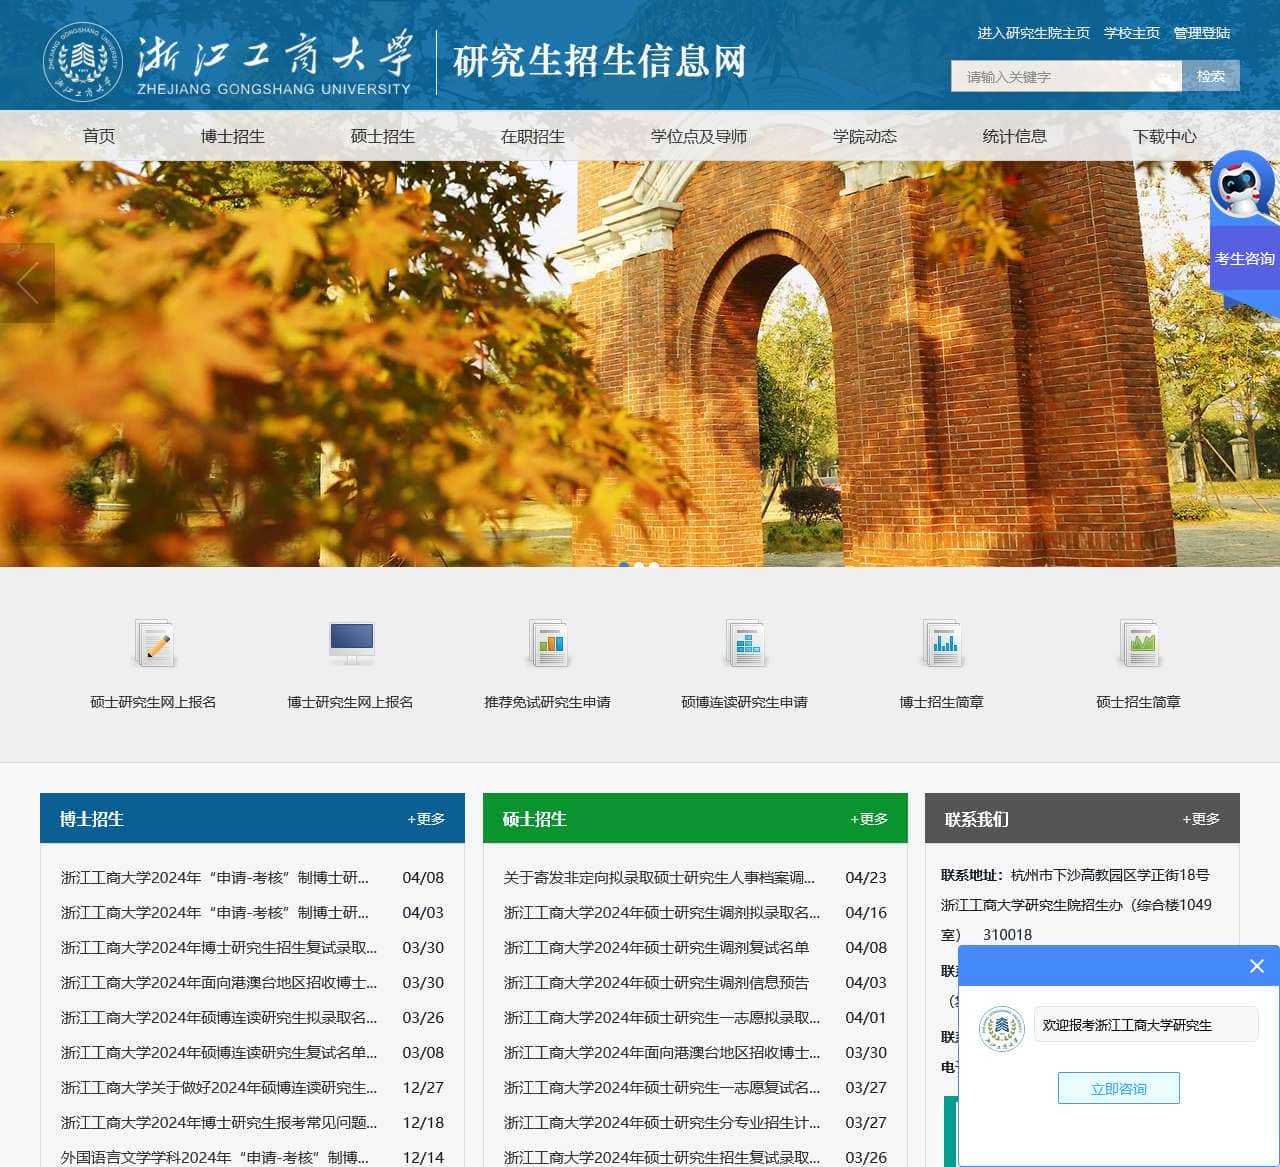Open the 管理登陆 link in header
1280x1167 pixels.
point(1201,33)
